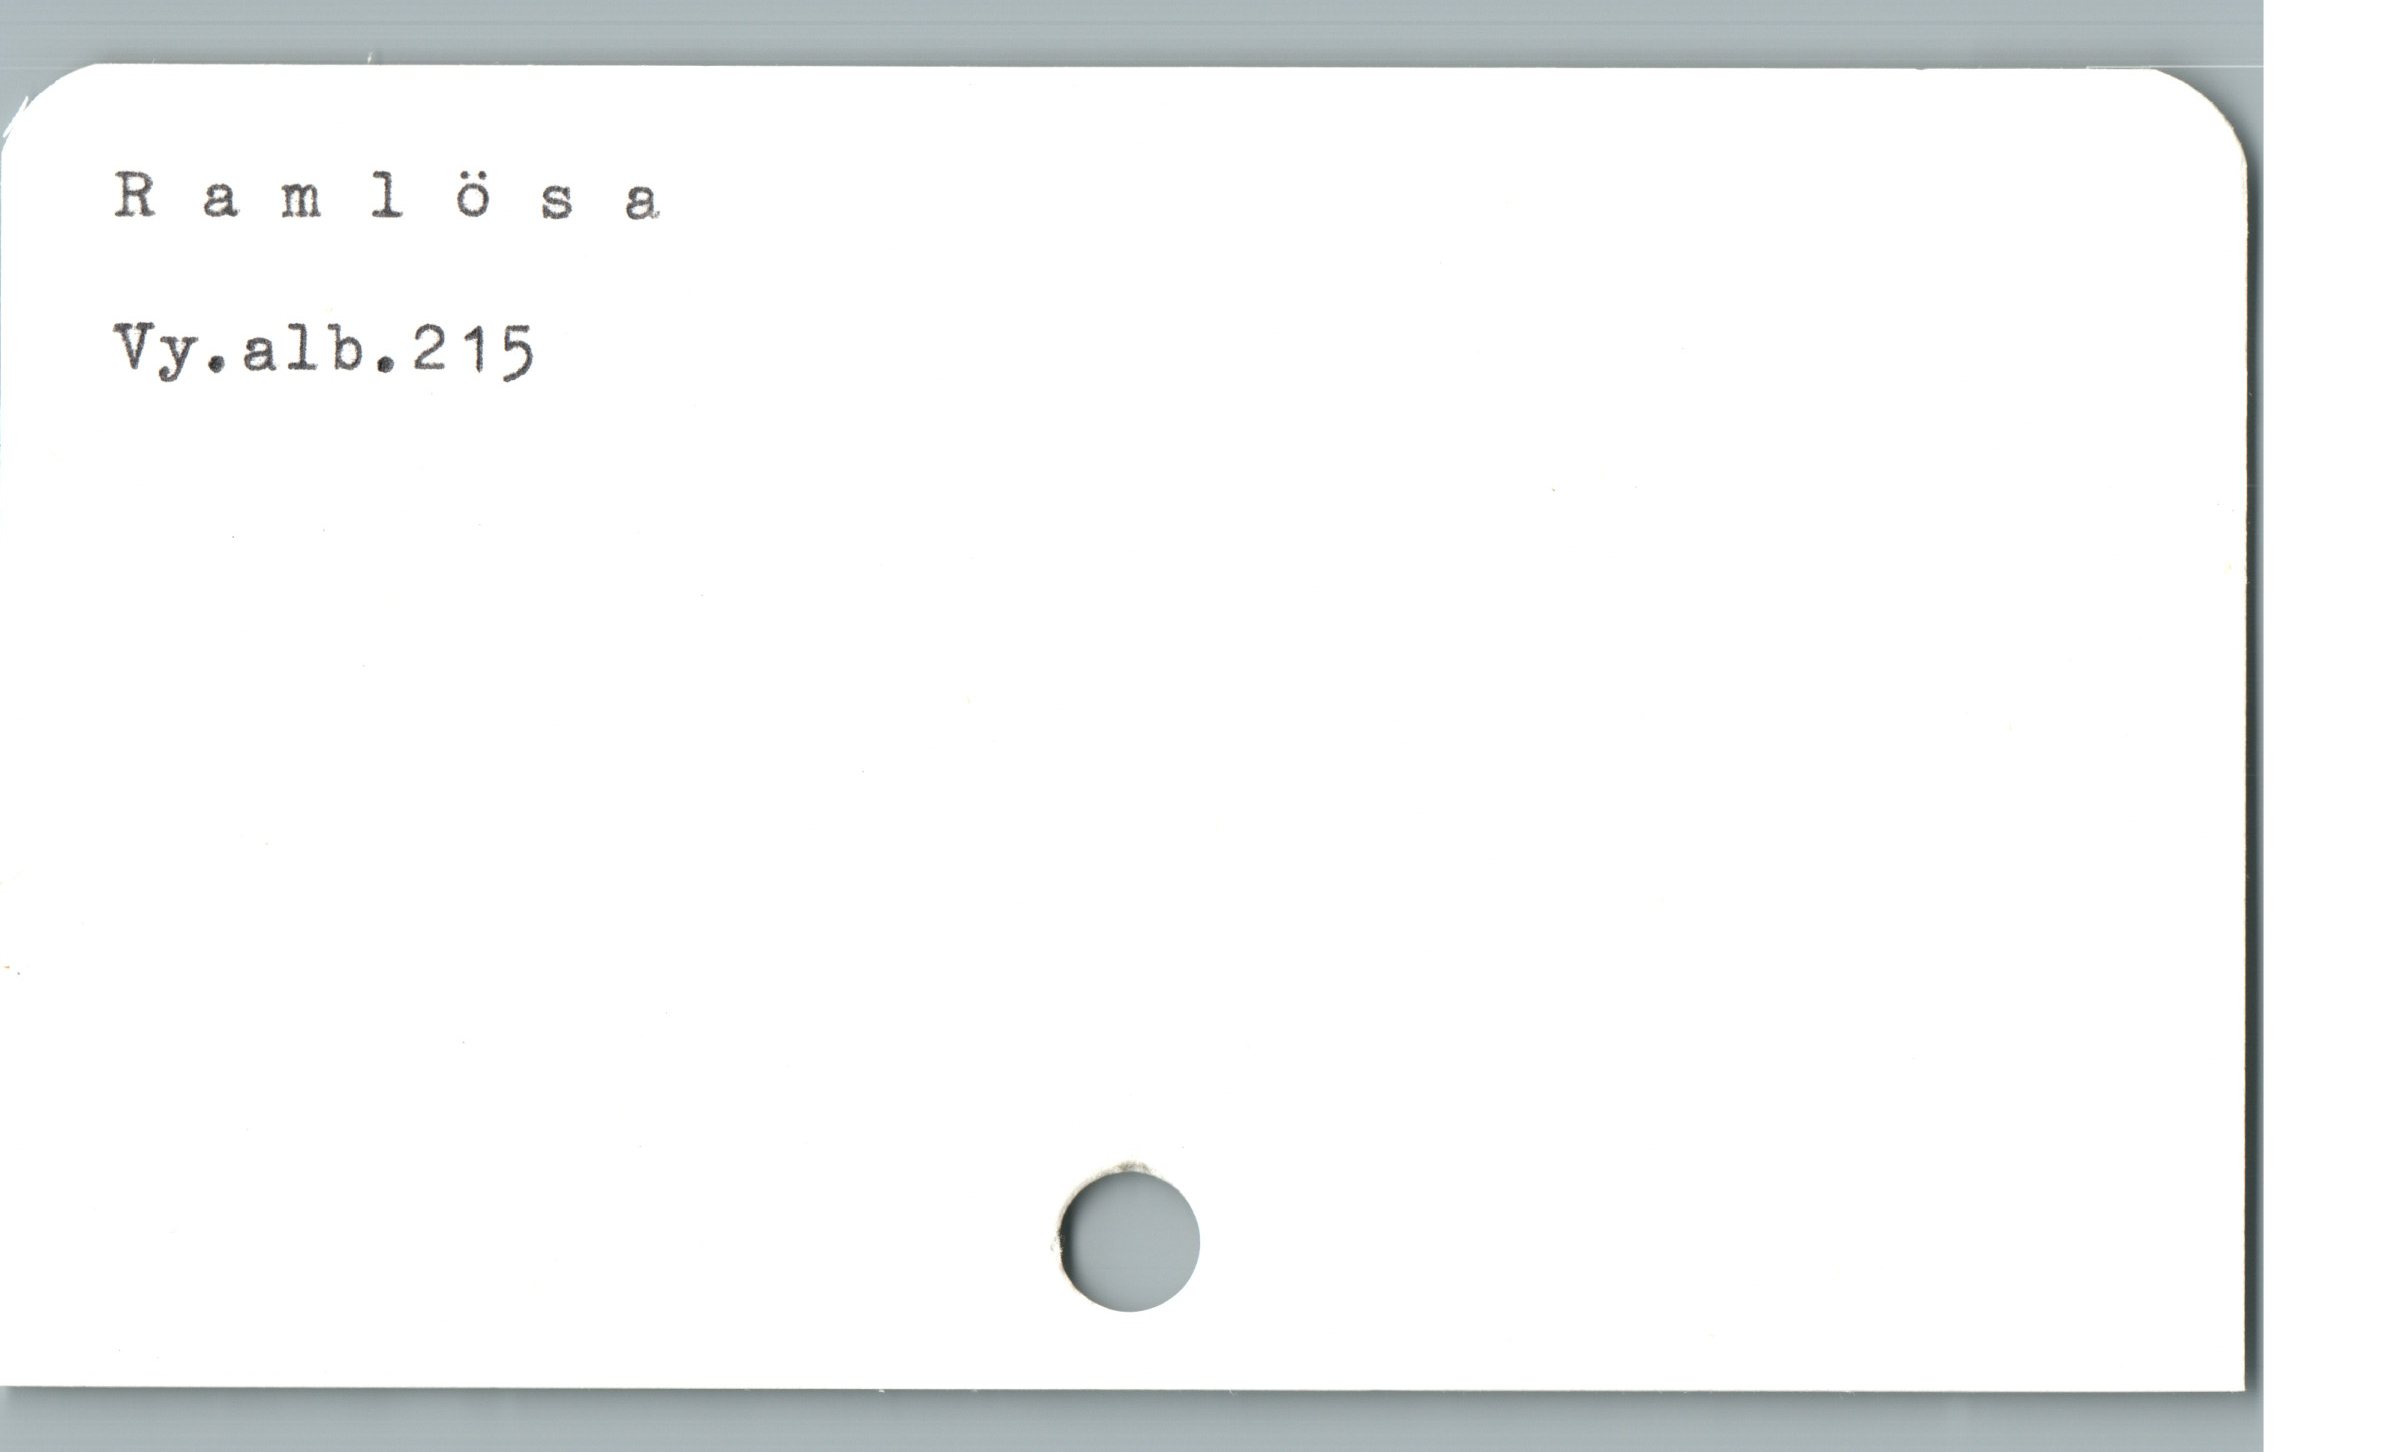Click the first lowercase a after R

pos(220,203)
